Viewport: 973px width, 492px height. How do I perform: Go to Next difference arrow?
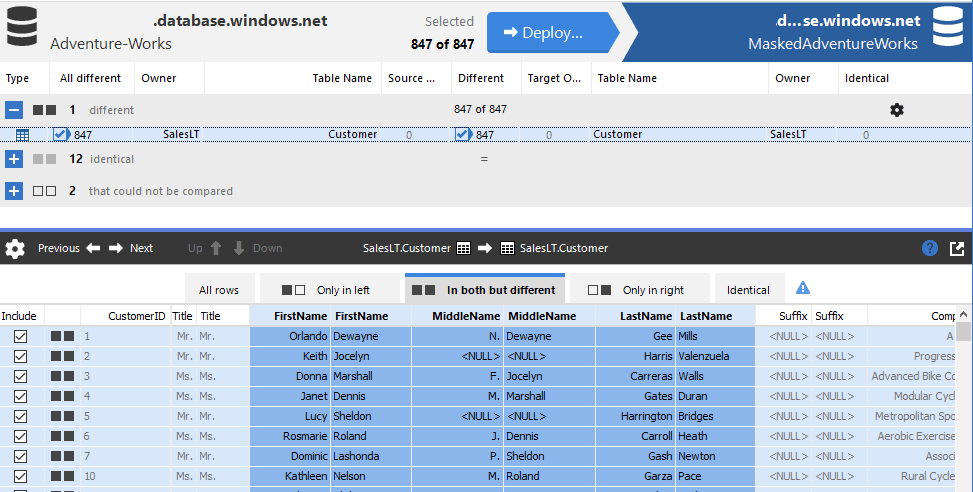pos(116,248)
